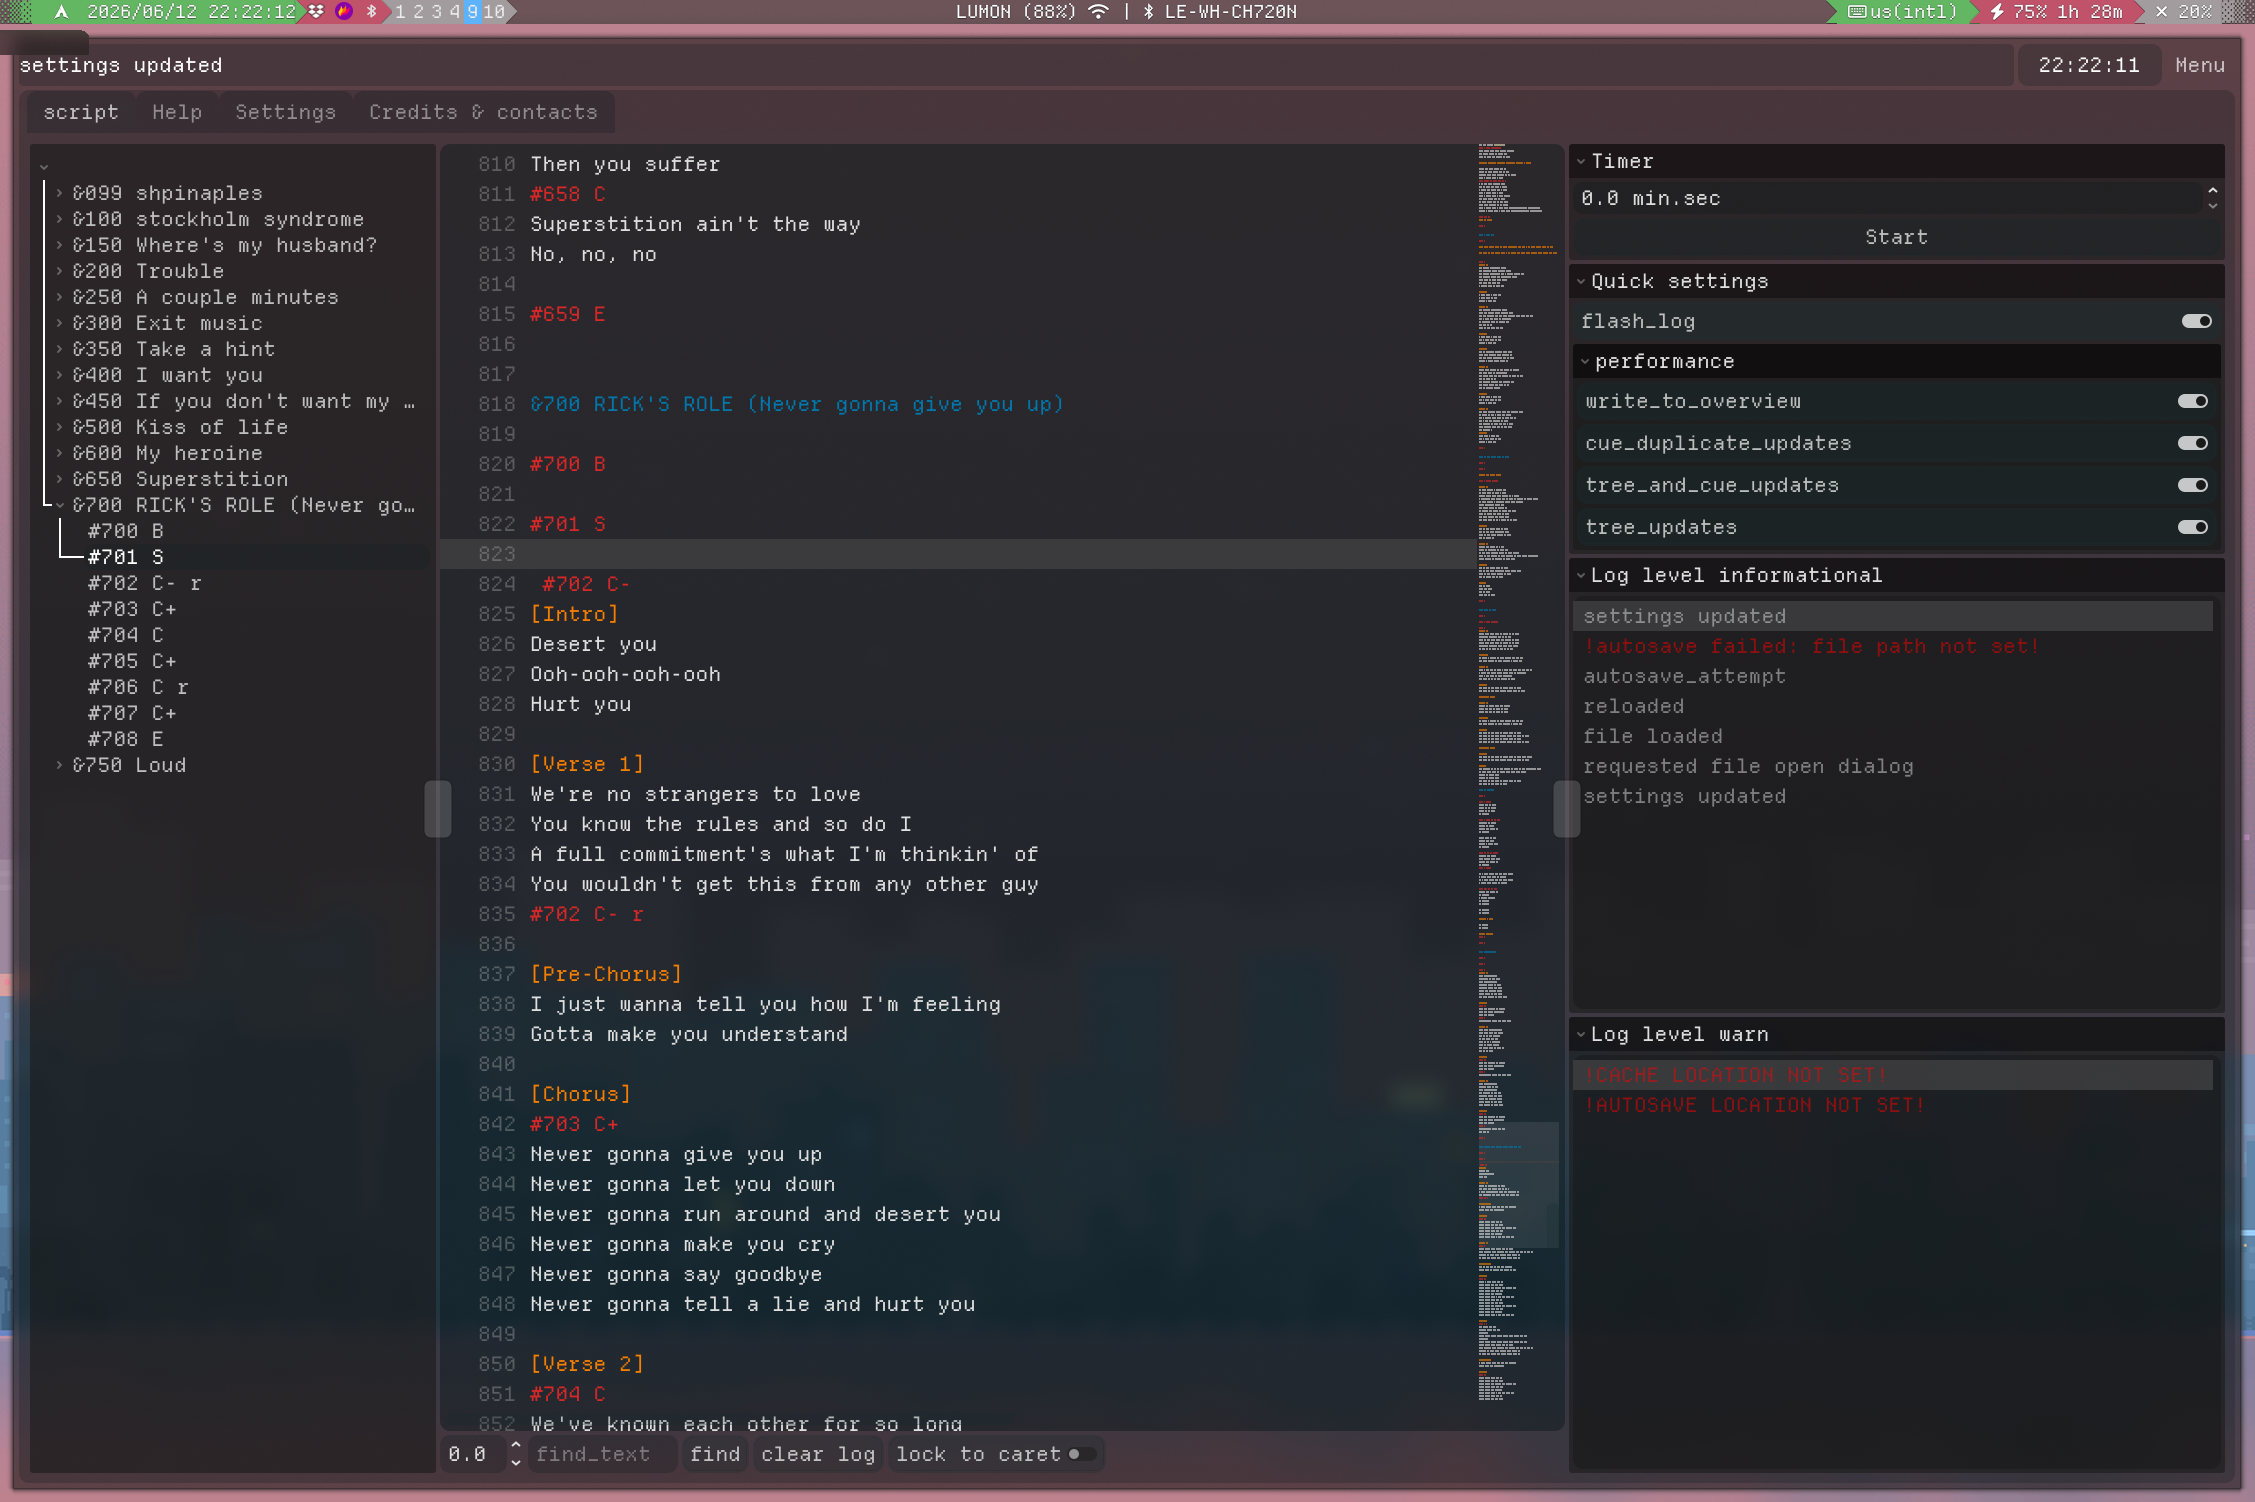Viewport: 2255px width, 1502px height.
Task: Select cue #702 C- r in tree
Action: click(144, 583)
